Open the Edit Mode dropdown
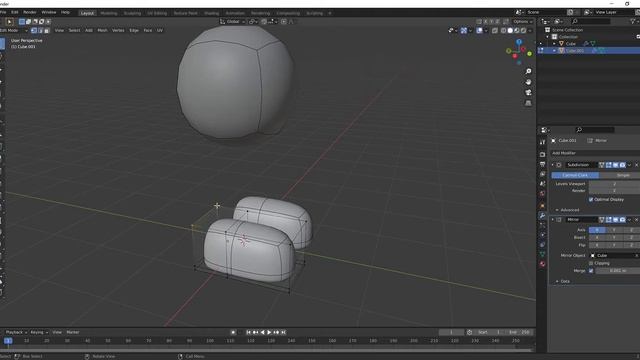The width and height of the screenshot is (640, 360). coord(13,30)
